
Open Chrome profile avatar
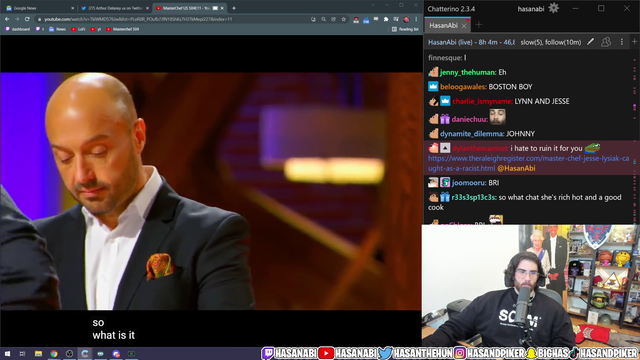(406, 19)
